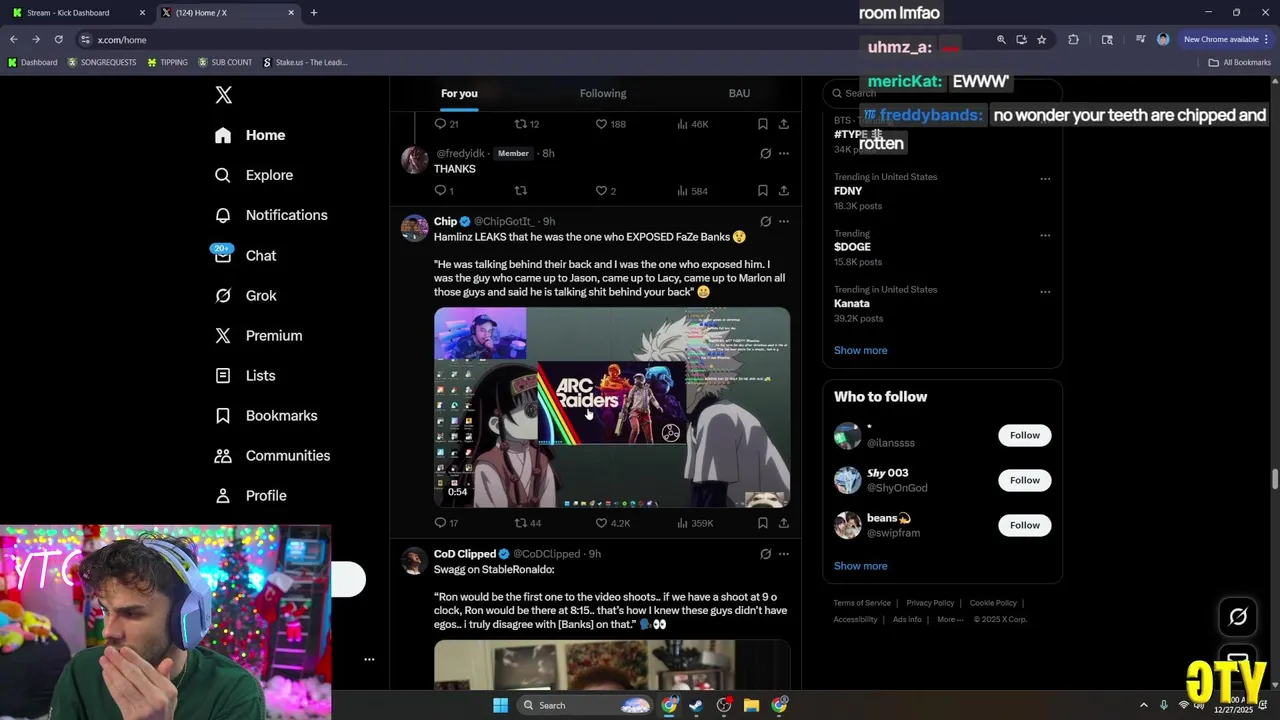Like the post with 188 likes
This screenshot has width=1280, height=720.
[x=610, y=124]
